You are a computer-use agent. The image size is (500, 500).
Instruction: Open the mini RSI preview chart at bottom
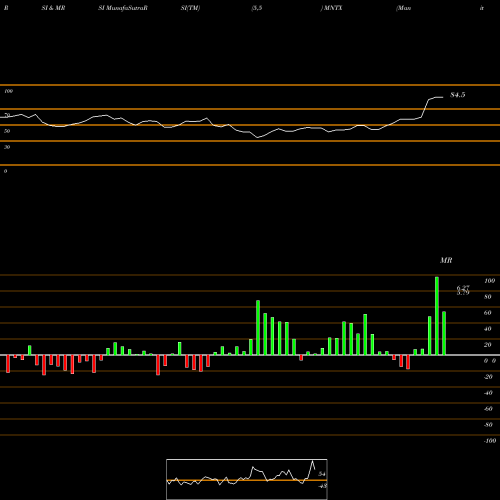coord(247,479)
